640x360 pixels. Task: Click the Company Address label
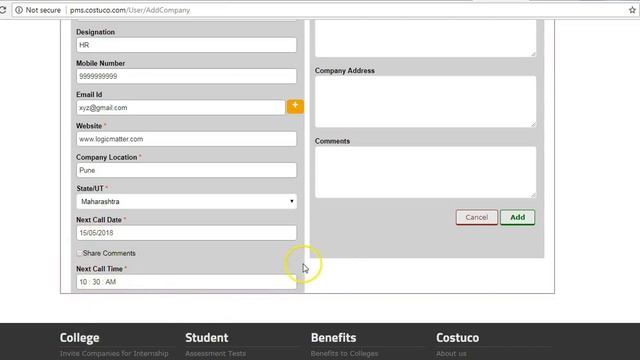(344, 71)
